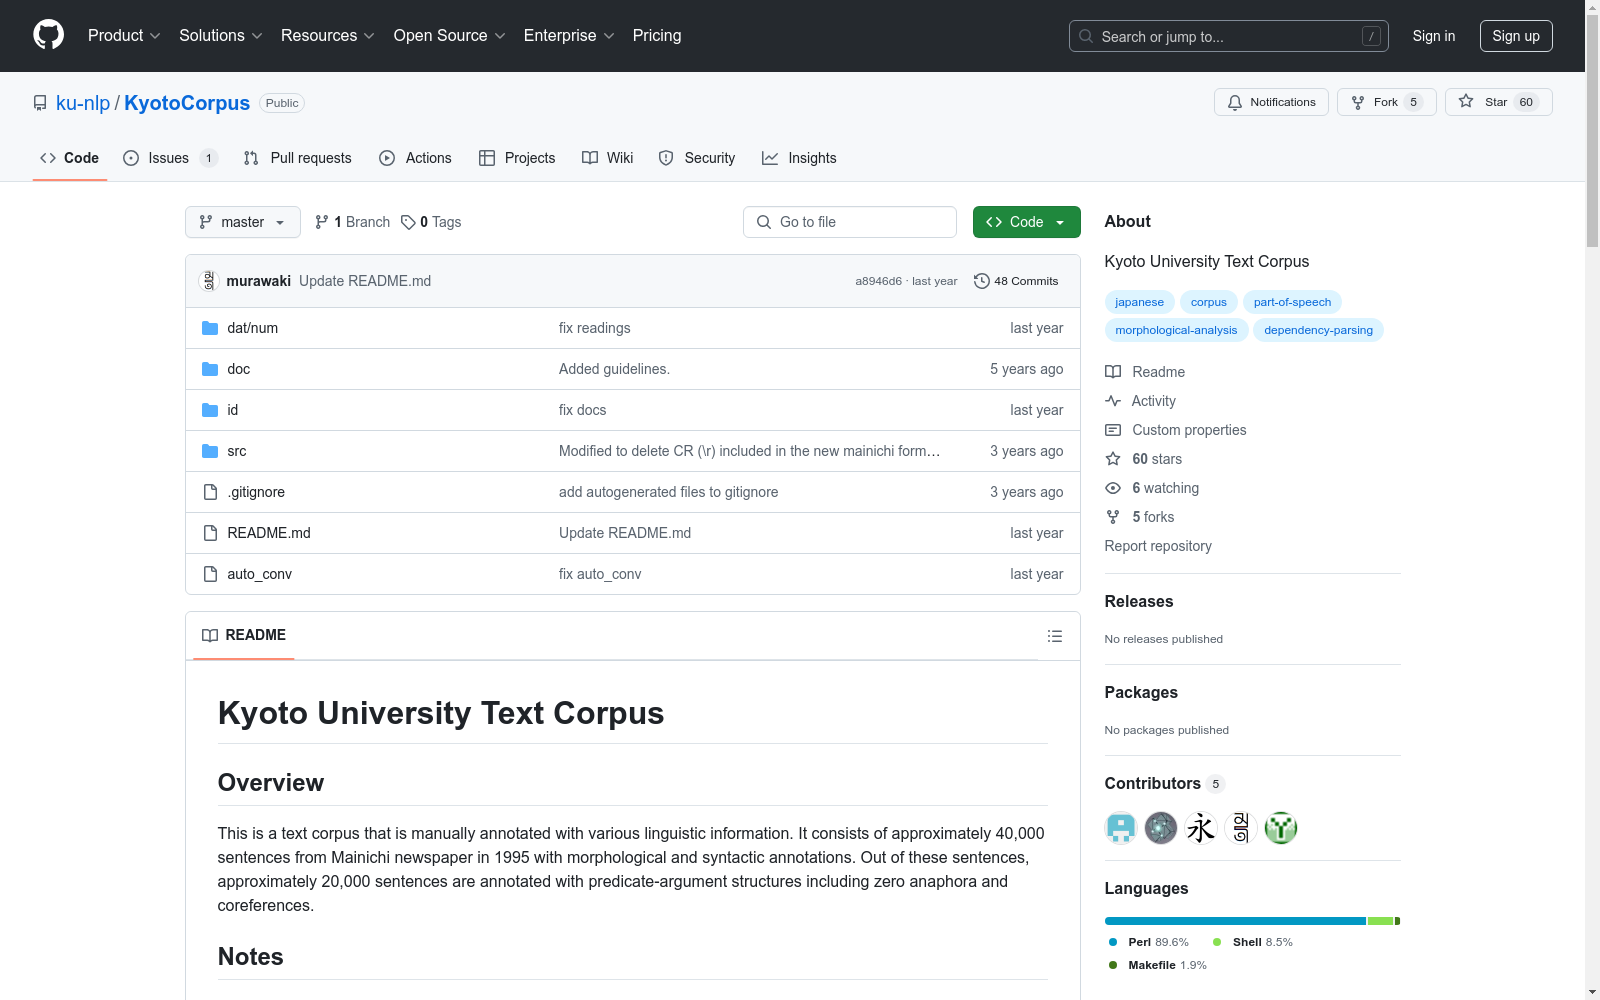The image size is (1600, 1000).
Task: Open the dat/num folder icon
Action: click(x=210, y=328)
